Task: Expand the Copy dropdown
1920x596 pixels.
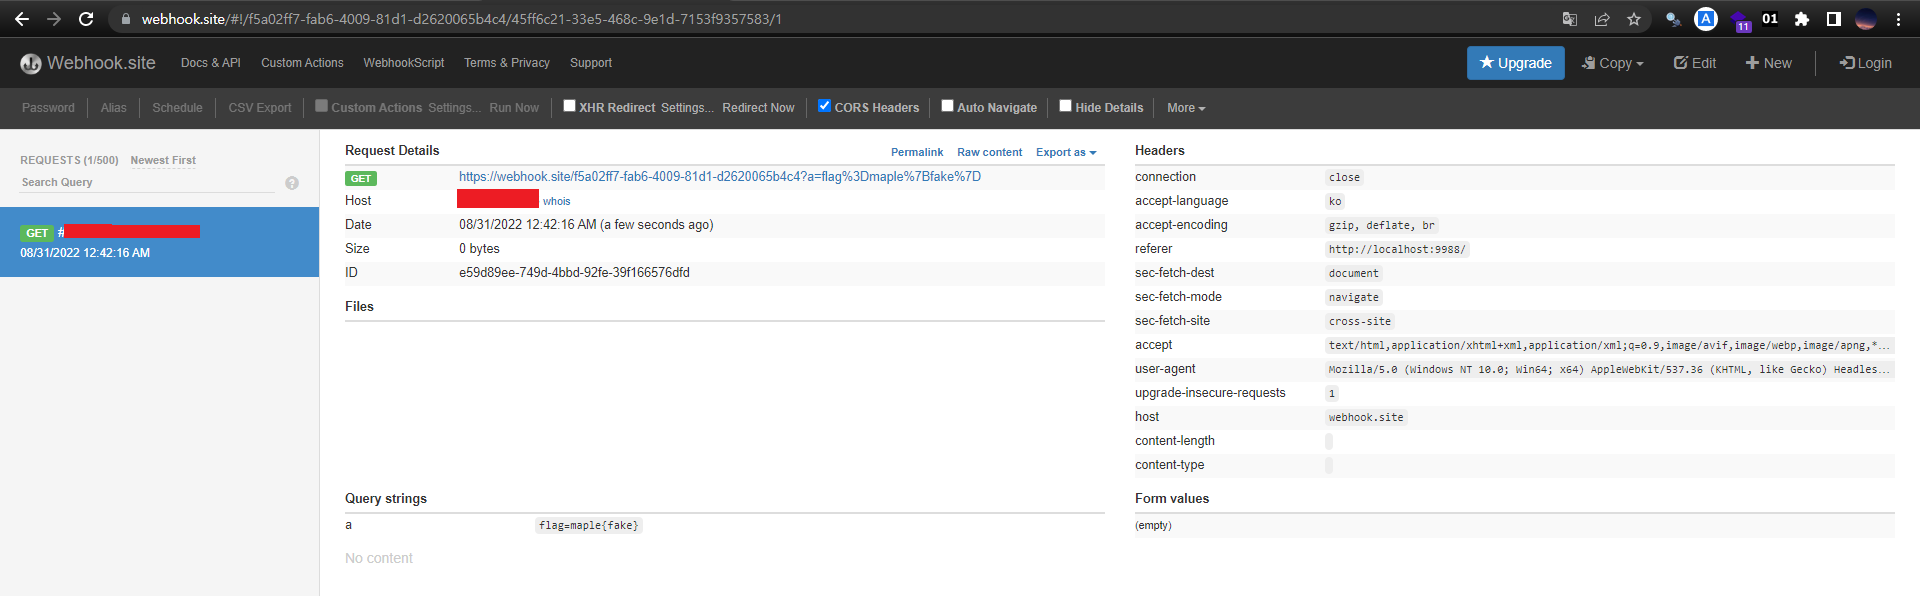Action: 1612,63
